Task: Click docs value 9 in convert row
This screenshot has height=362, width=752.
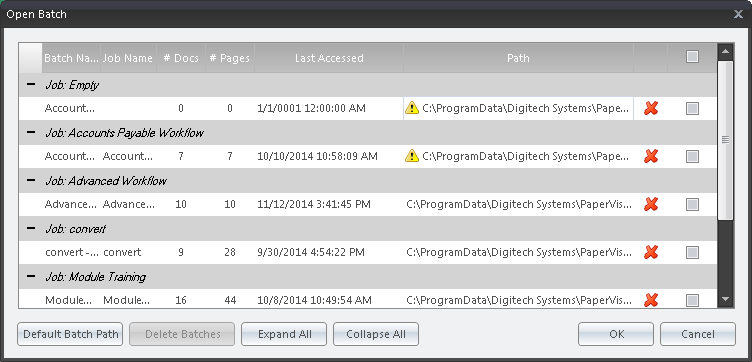Action: click(x=181, y=252)
